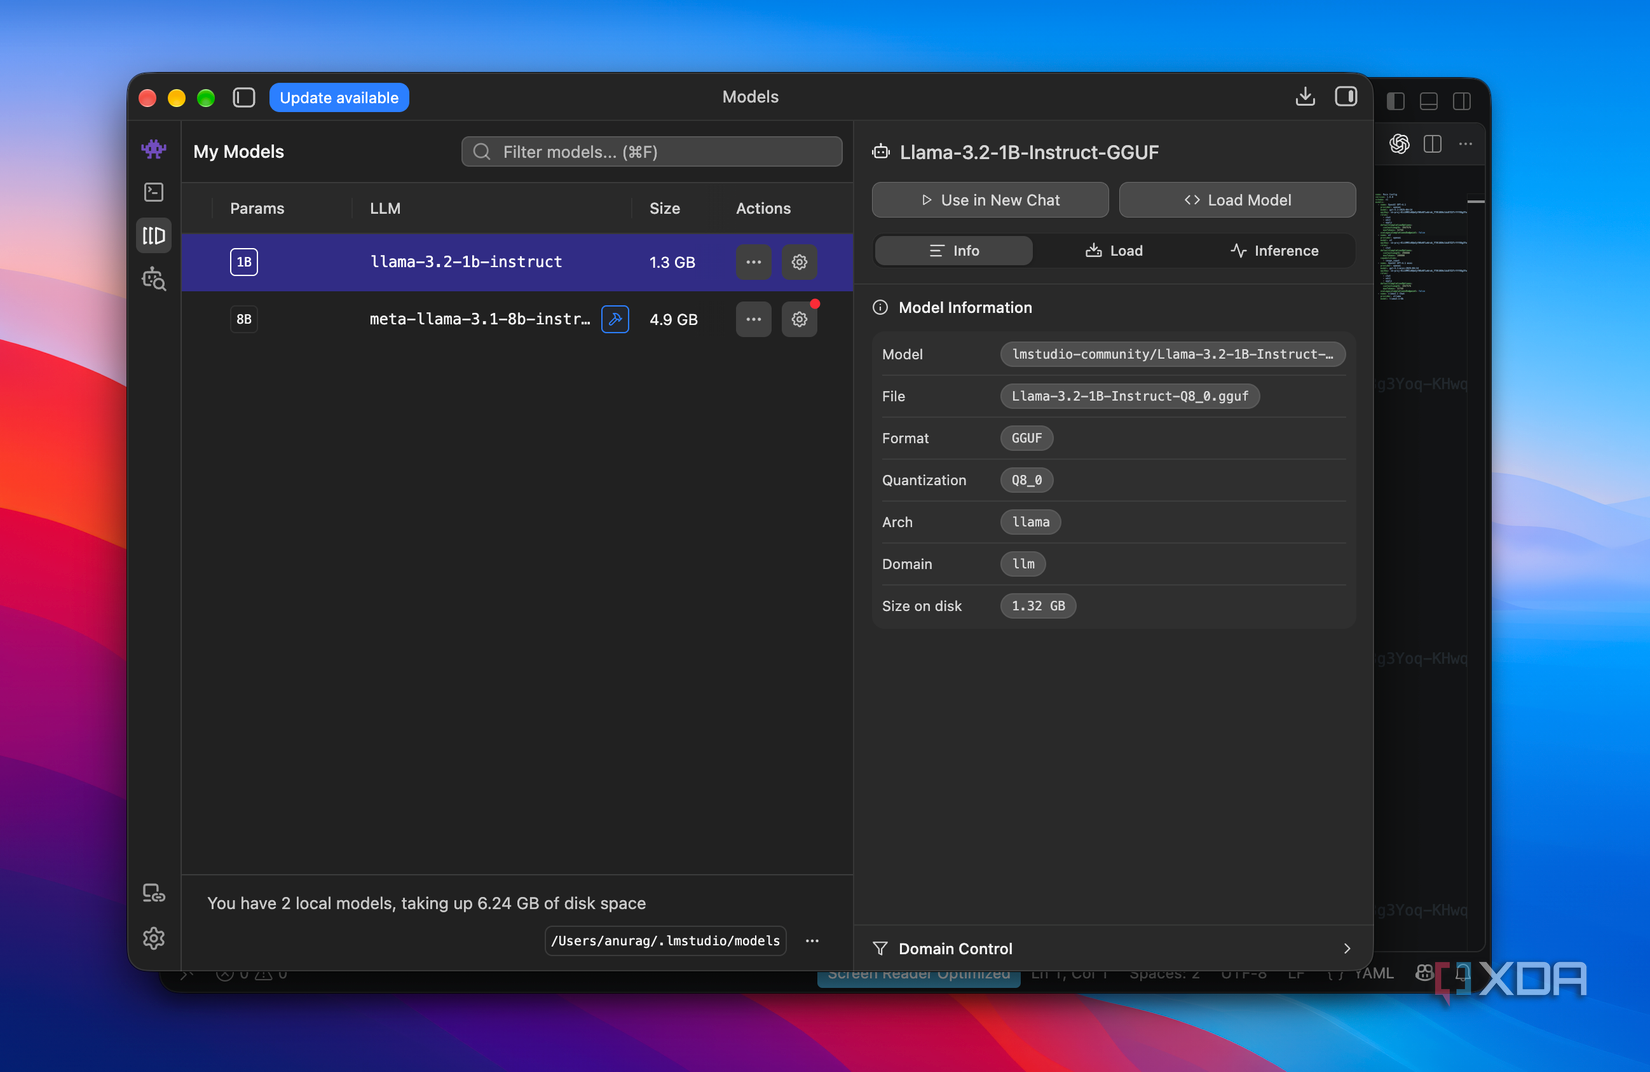
Task: Switch to the Load tab
Action: pyautogui.click(x=1114, y=251)
